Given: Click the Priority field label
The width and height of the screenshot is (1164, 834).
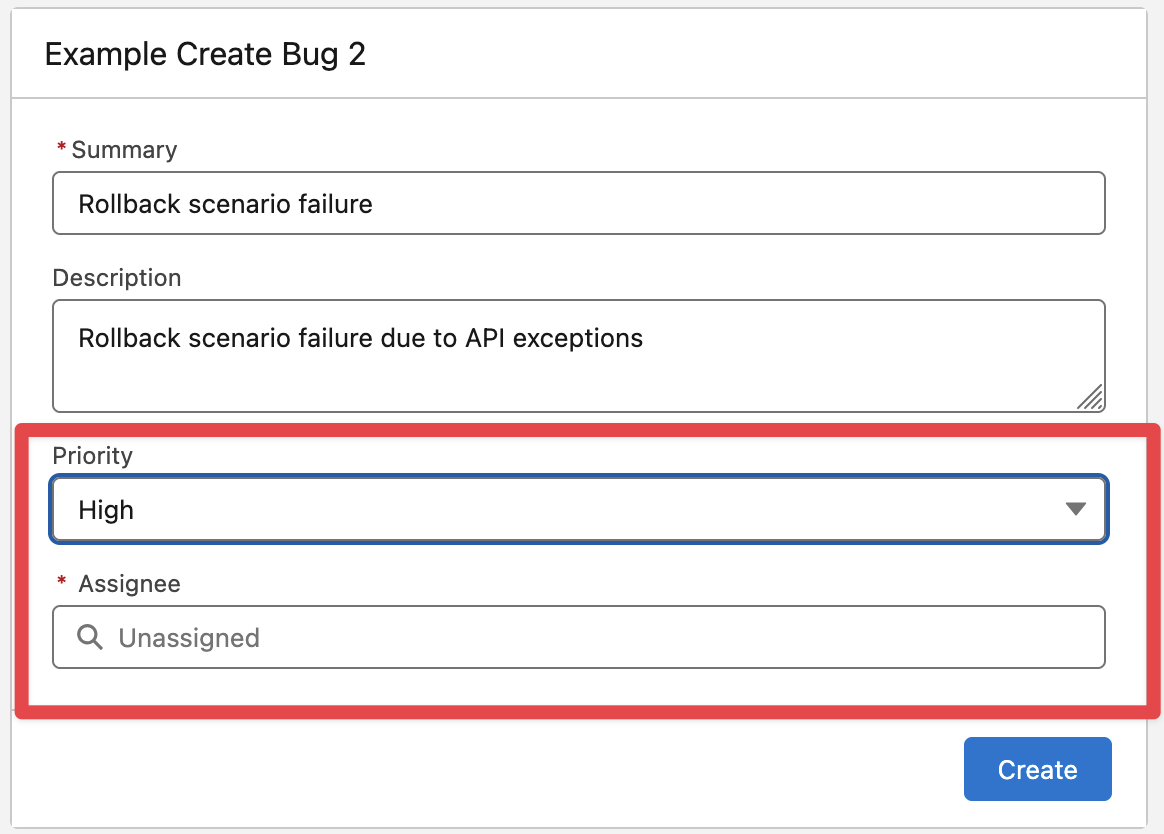Looking at the screenshot, I should click(x=93, y=456).
